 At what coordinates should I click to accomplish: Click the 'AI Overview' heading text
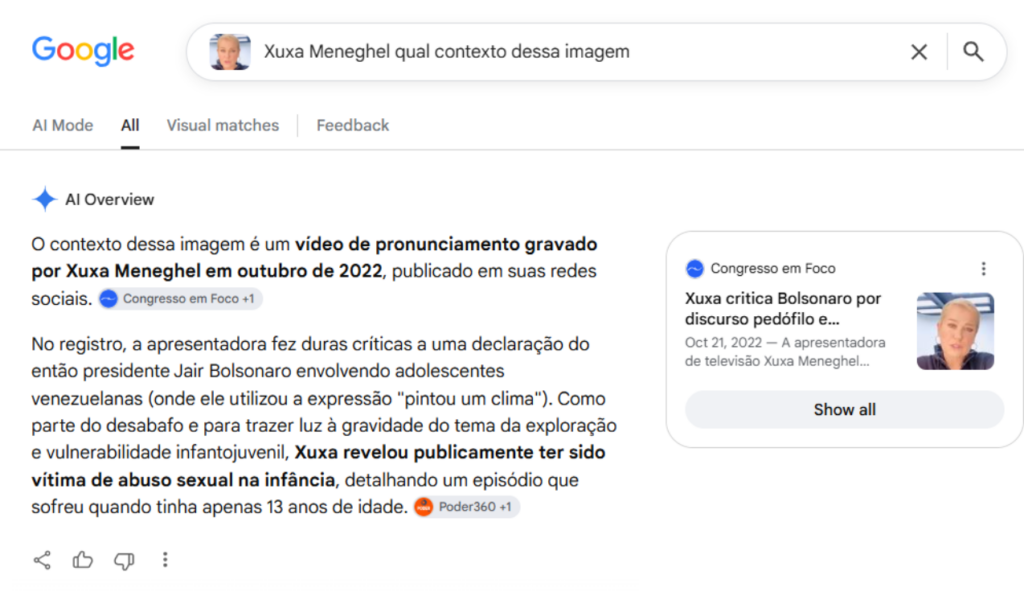[x=110, y=199]
